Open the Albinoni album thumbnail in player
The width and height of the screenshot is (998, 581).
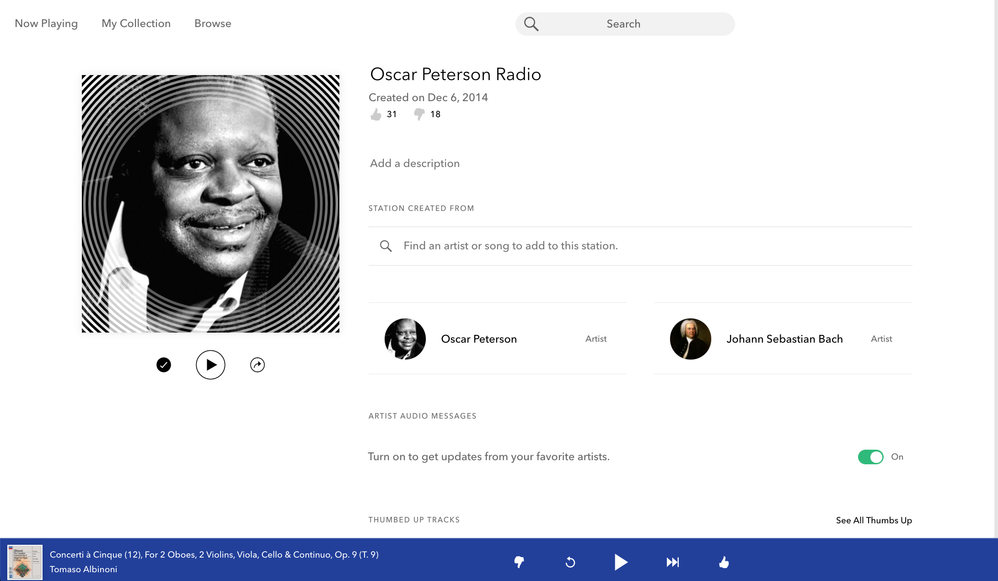(x=25, y=562)
